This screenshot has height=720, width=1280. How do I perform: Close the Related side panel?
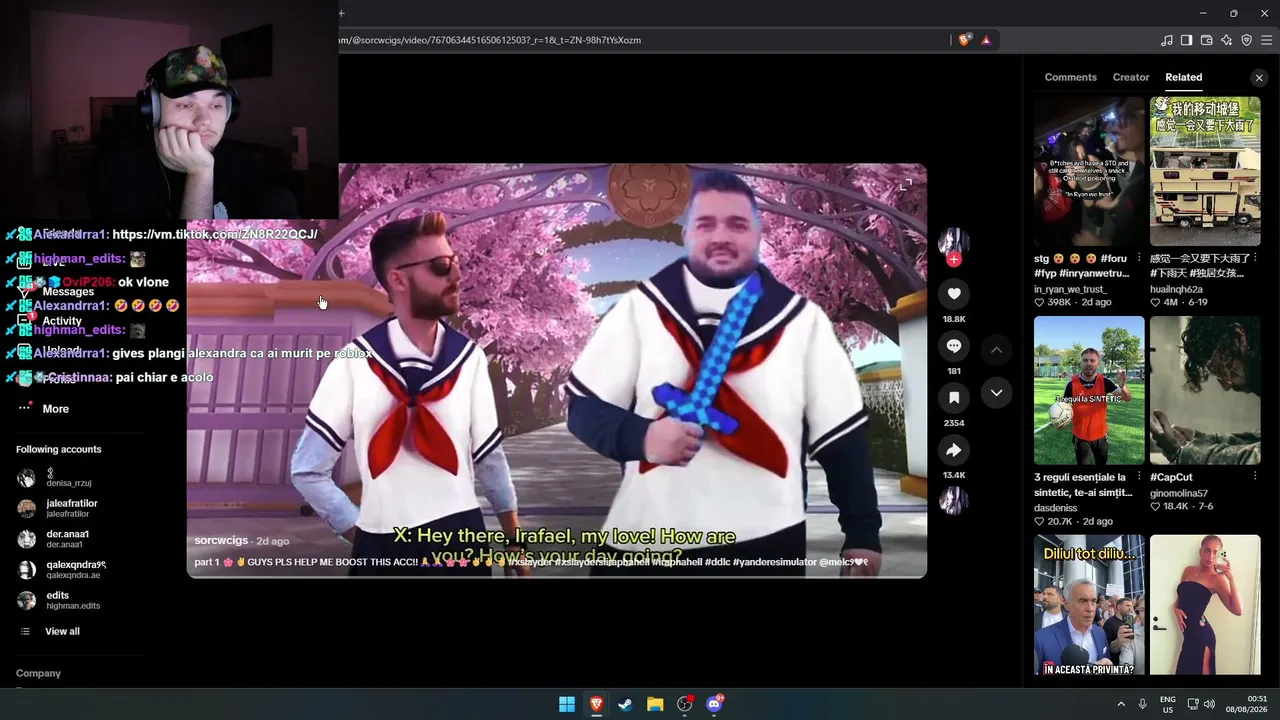tap(1259, 78)
